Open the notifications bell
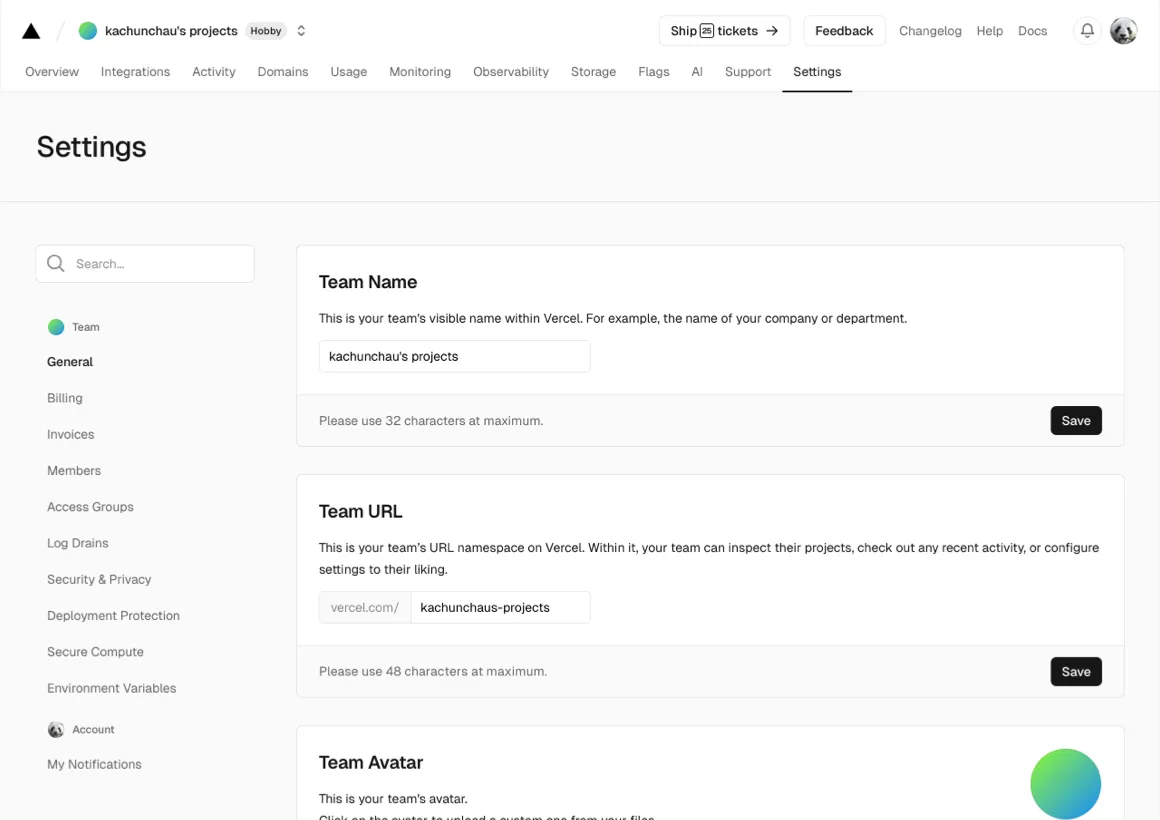This screenshot has width=1160, height=820. click(1087, 30)
